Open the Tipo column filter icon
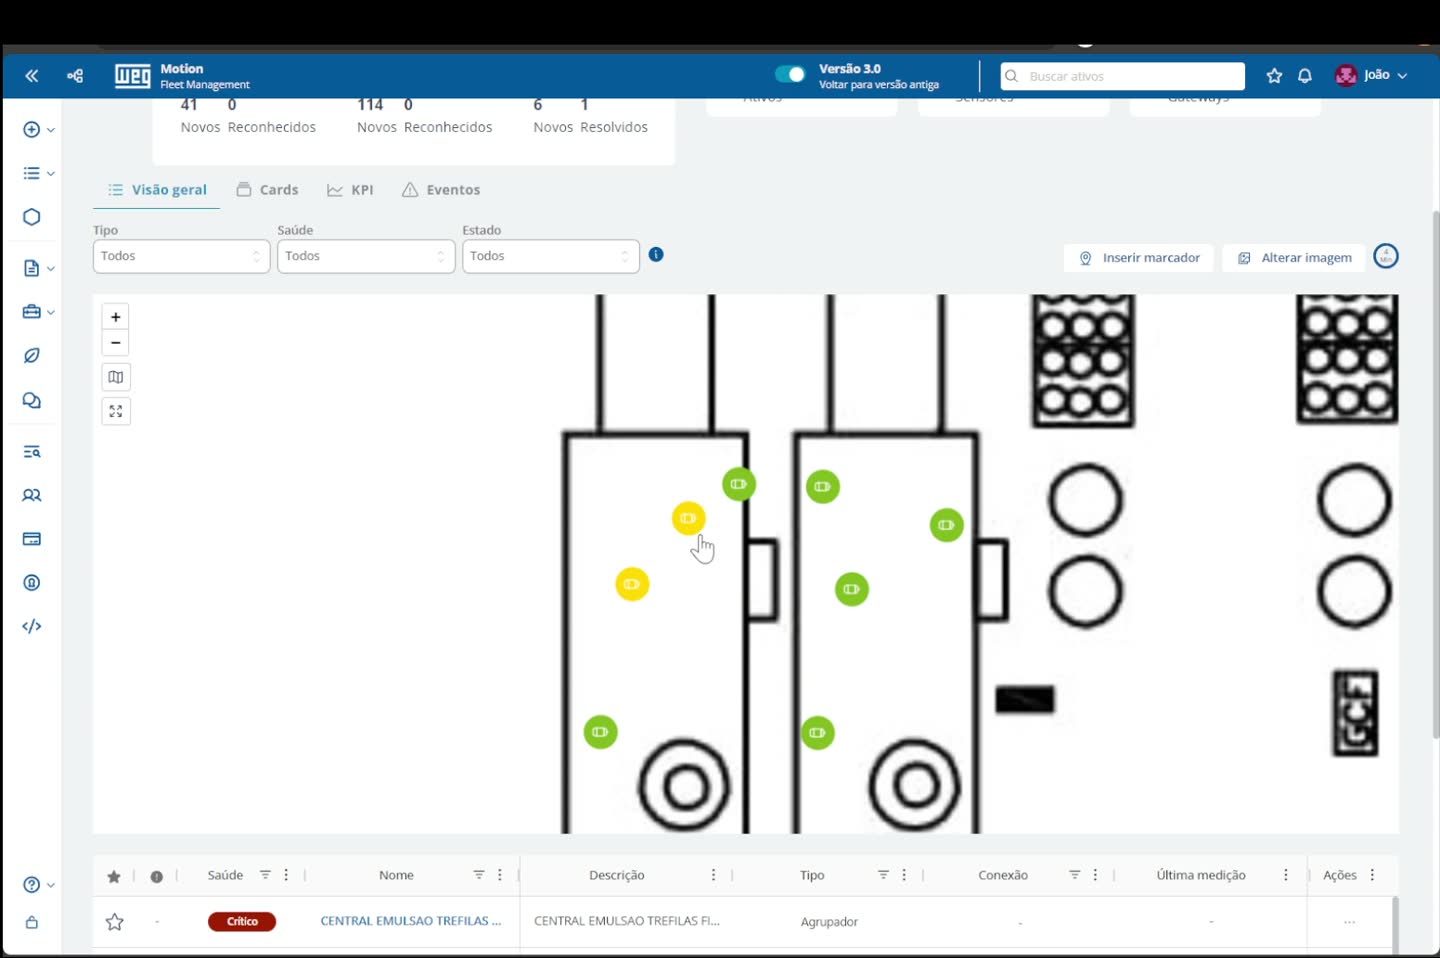Image resolution: width=1440 pixels, height=958 pixels. tap(883, 875)
